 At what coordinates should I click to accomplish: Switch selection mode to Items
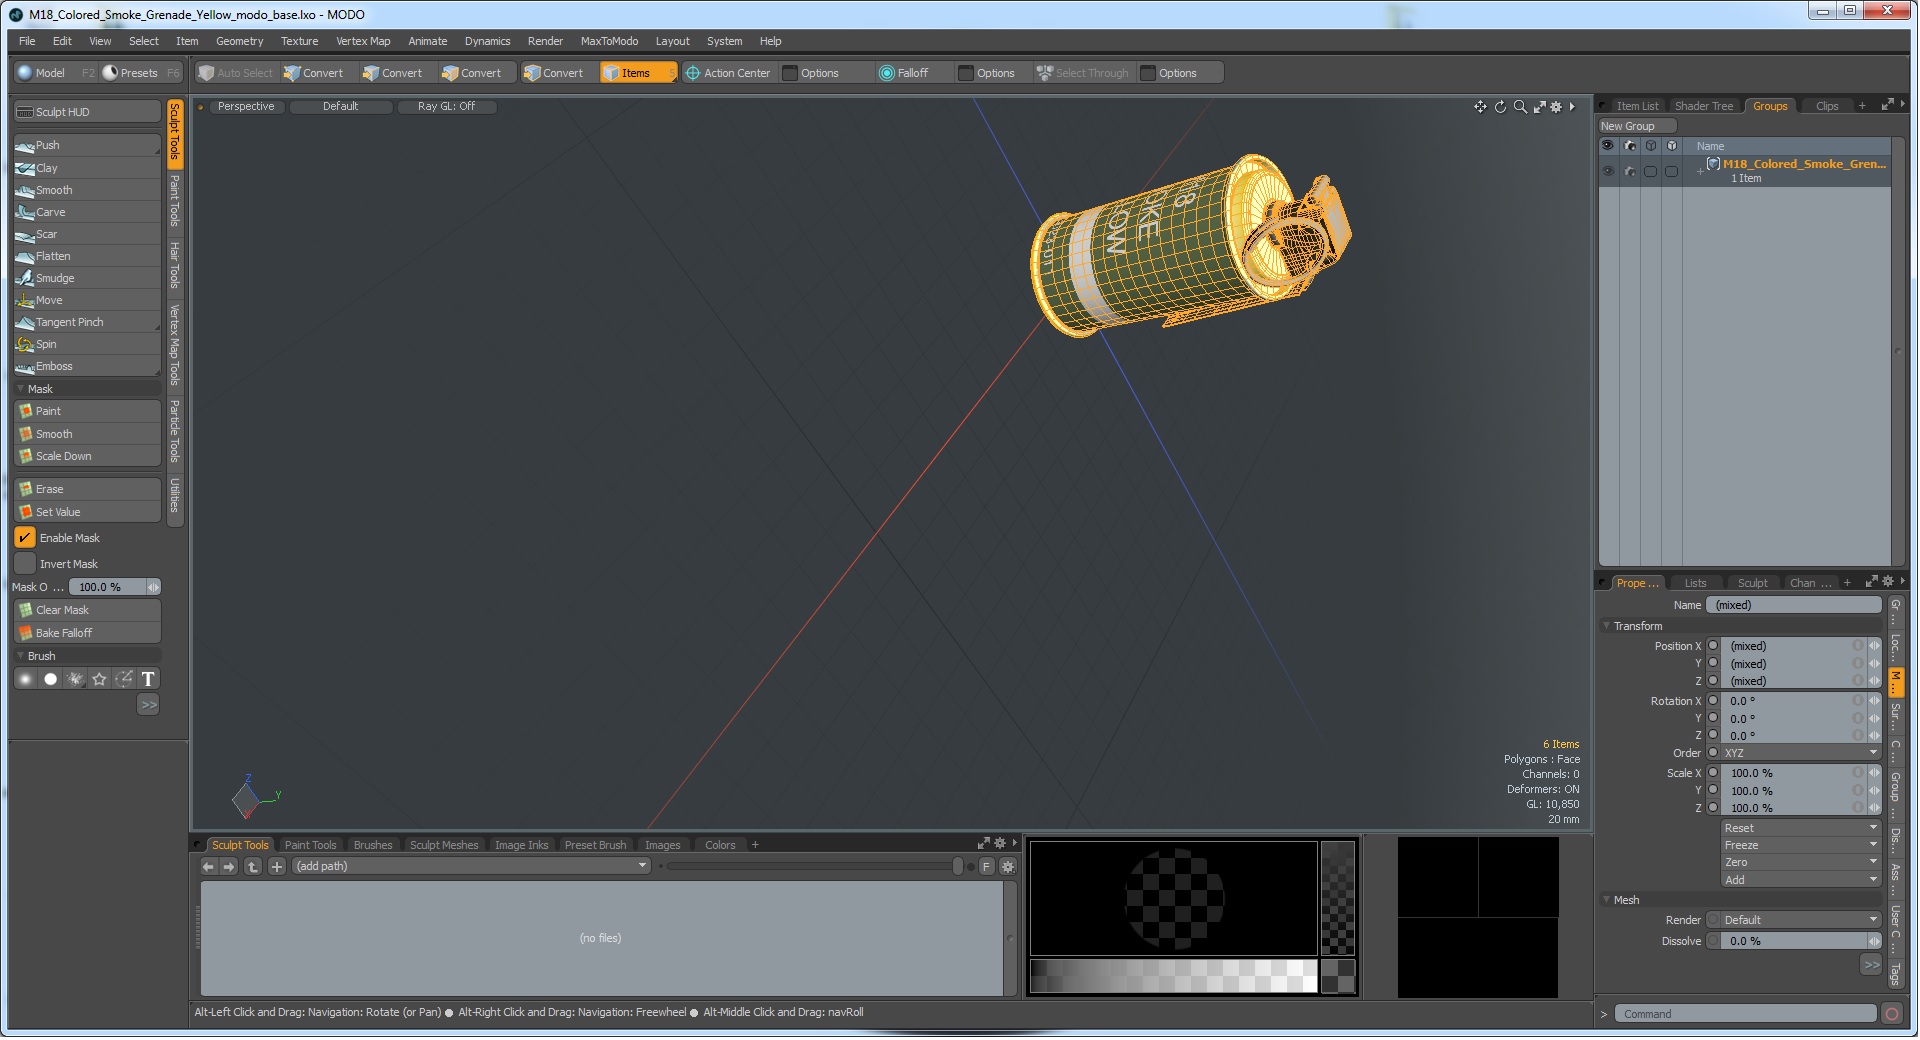pos(637,73)
